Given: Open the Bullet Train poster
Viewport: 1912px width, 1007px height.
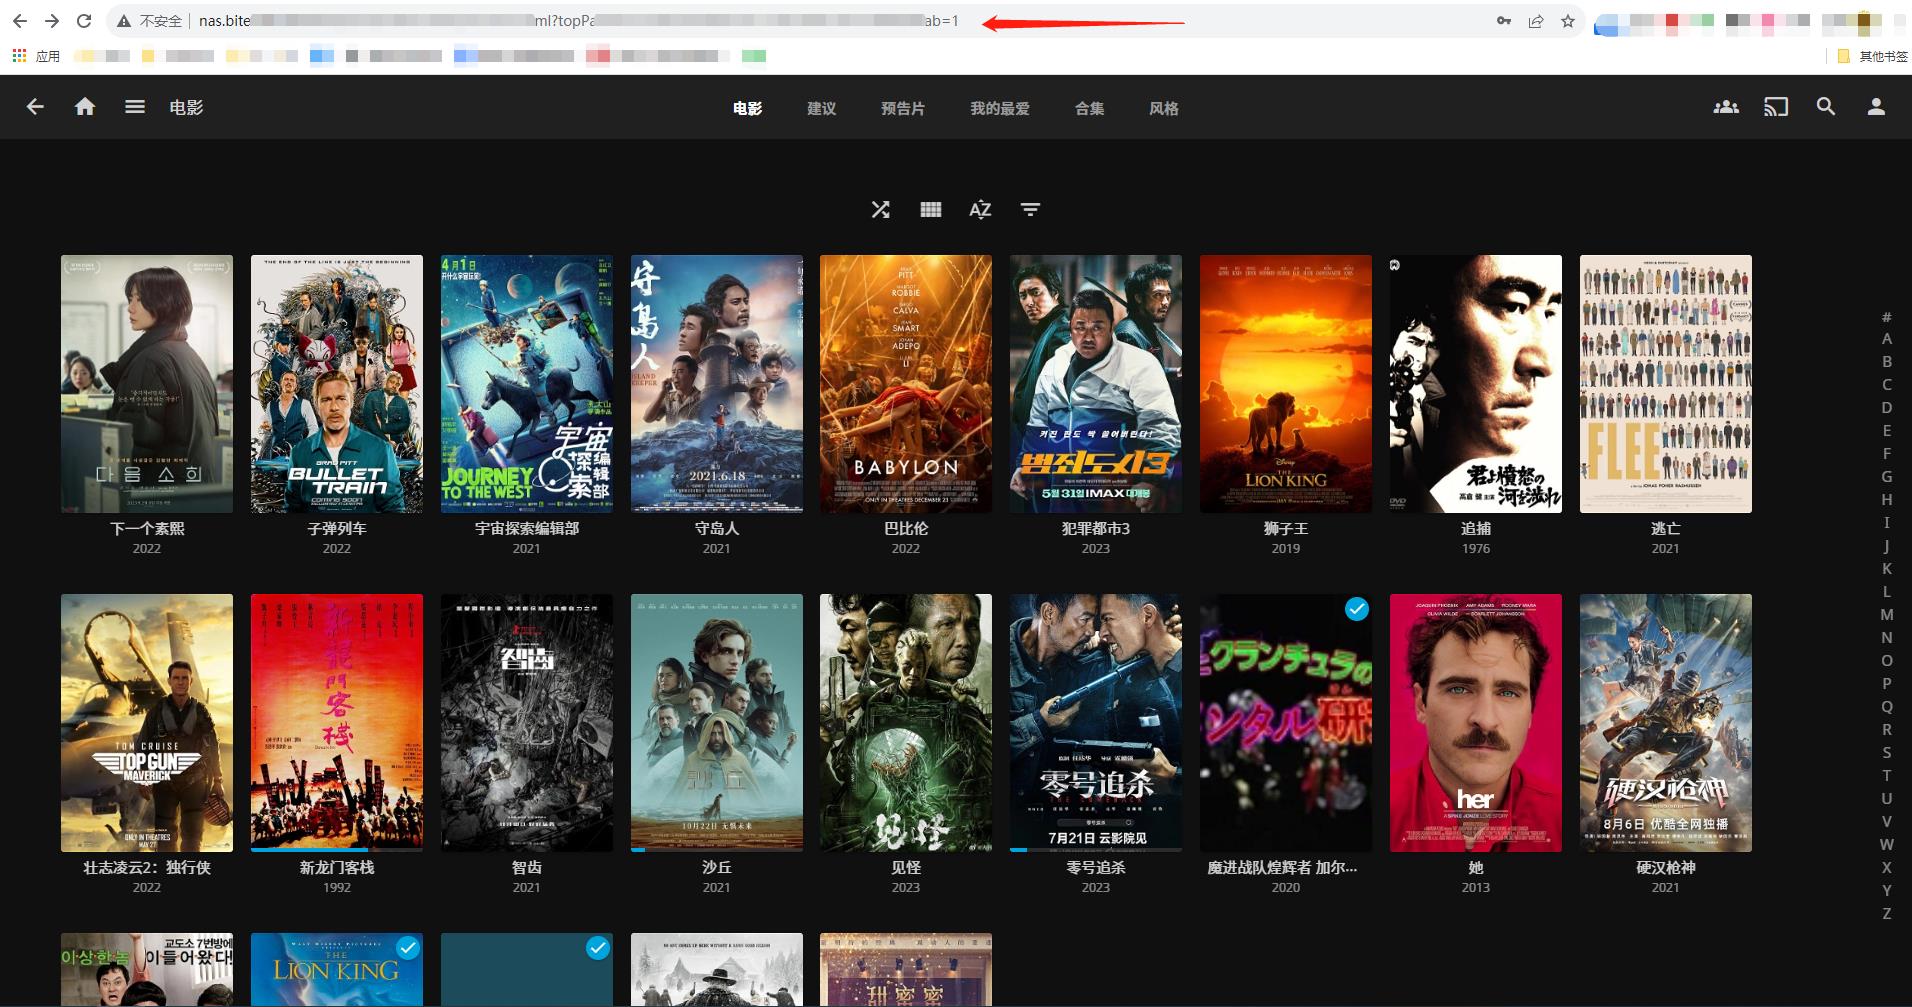Looking at the screenshot, I should (x=337, y=384).
